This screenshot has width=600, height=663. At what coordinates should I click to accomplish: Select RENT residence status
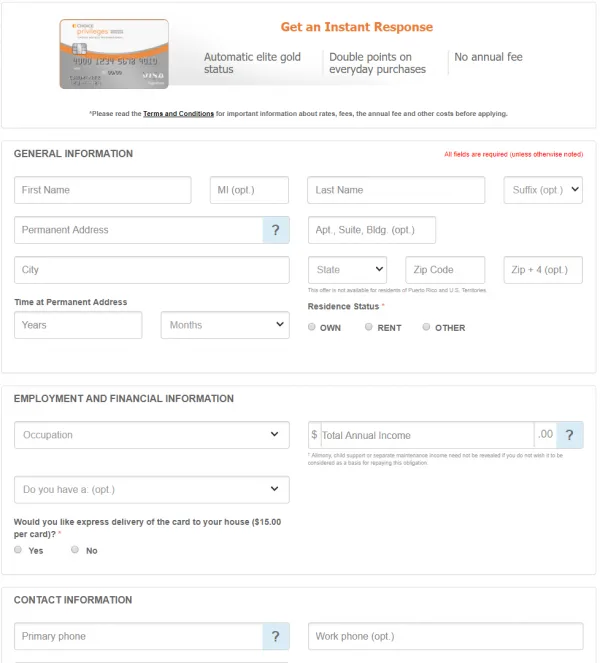coord(369,327)
